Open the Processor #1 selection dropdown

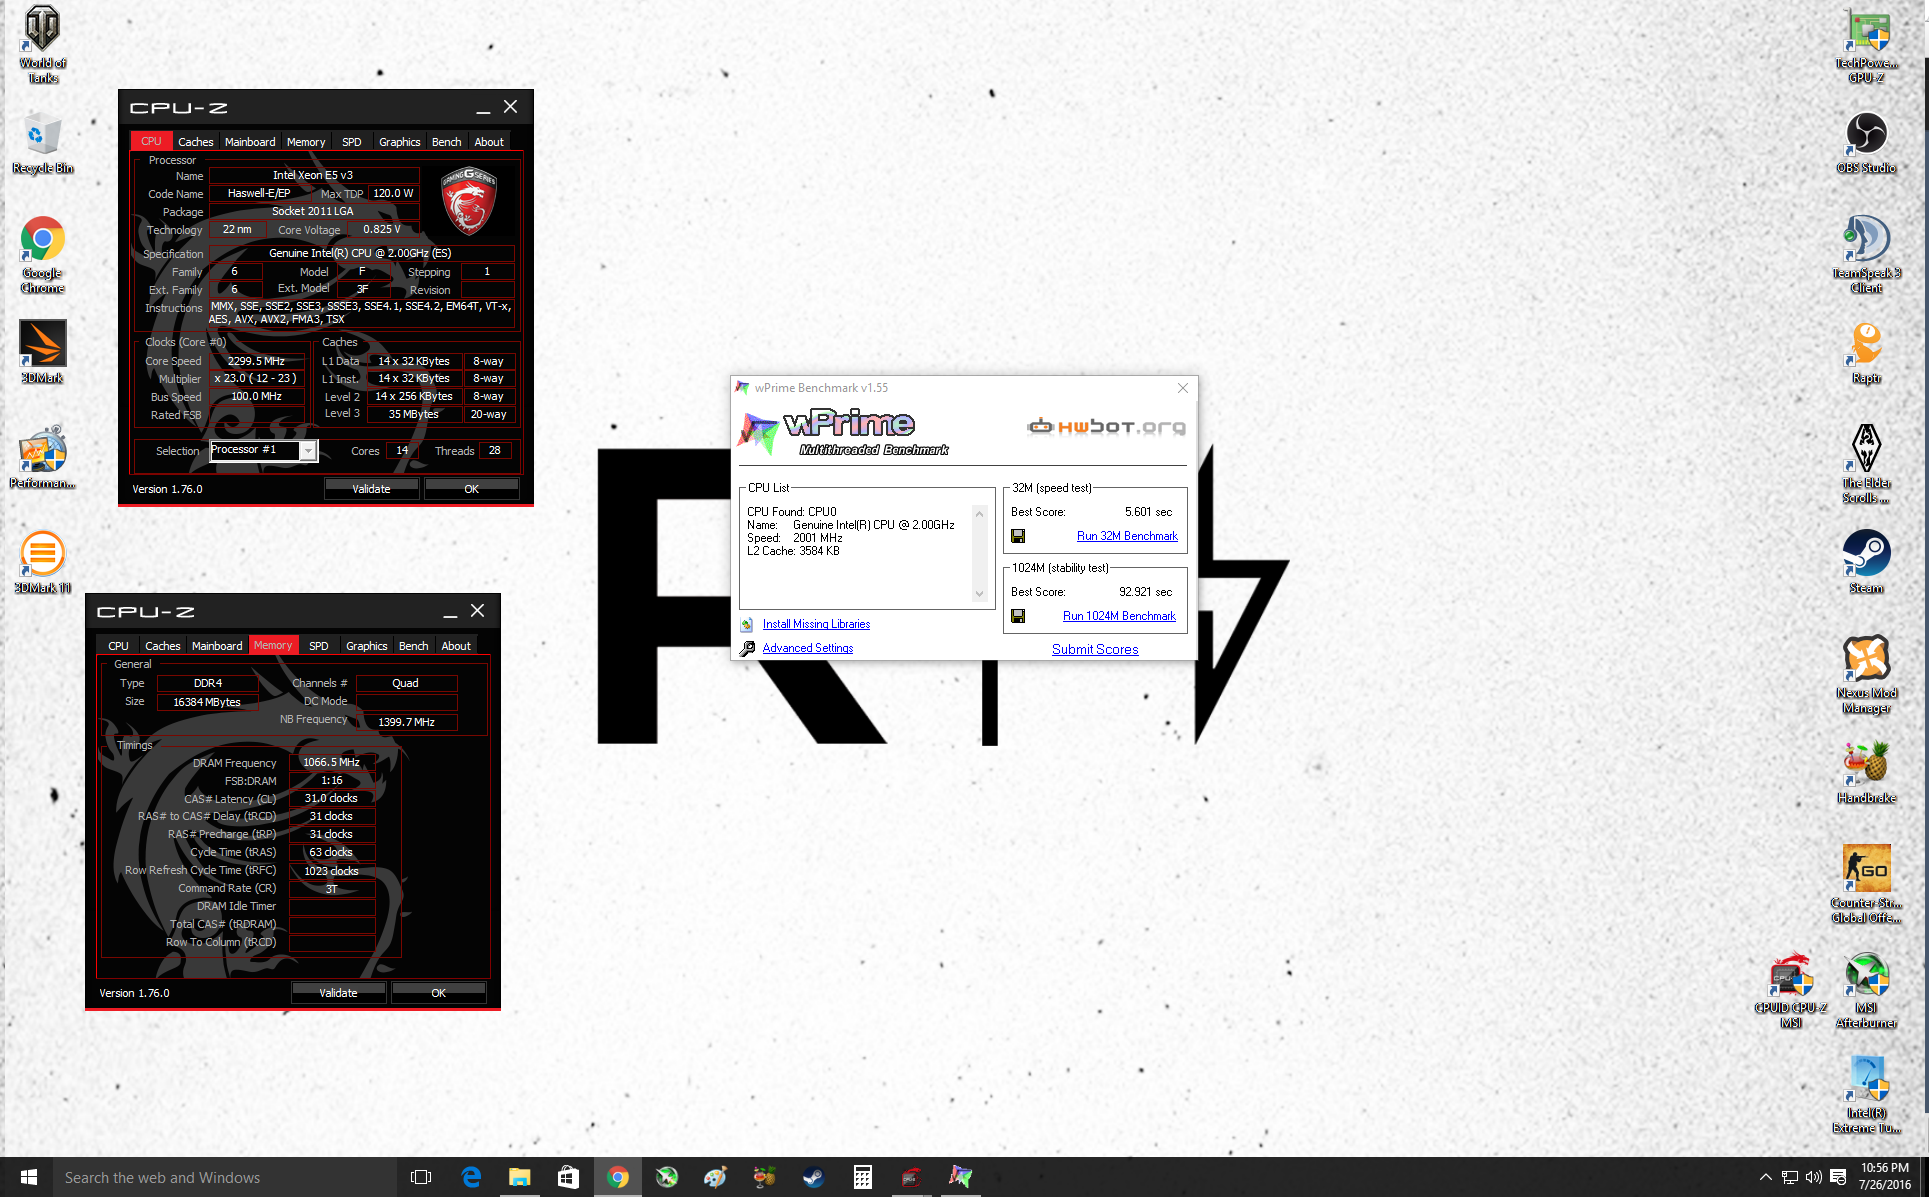pos(264,450)
